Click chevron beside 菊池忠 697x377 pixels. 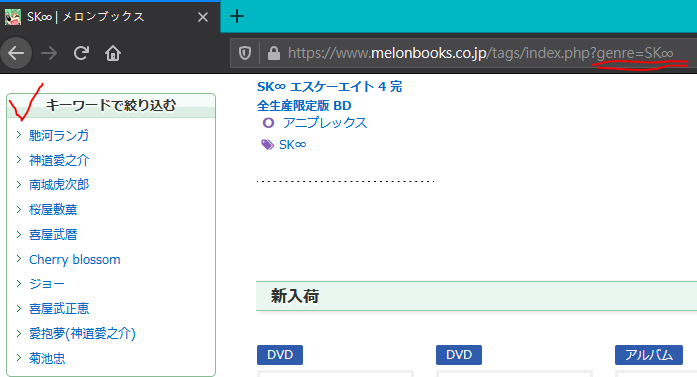pos(19,357)
